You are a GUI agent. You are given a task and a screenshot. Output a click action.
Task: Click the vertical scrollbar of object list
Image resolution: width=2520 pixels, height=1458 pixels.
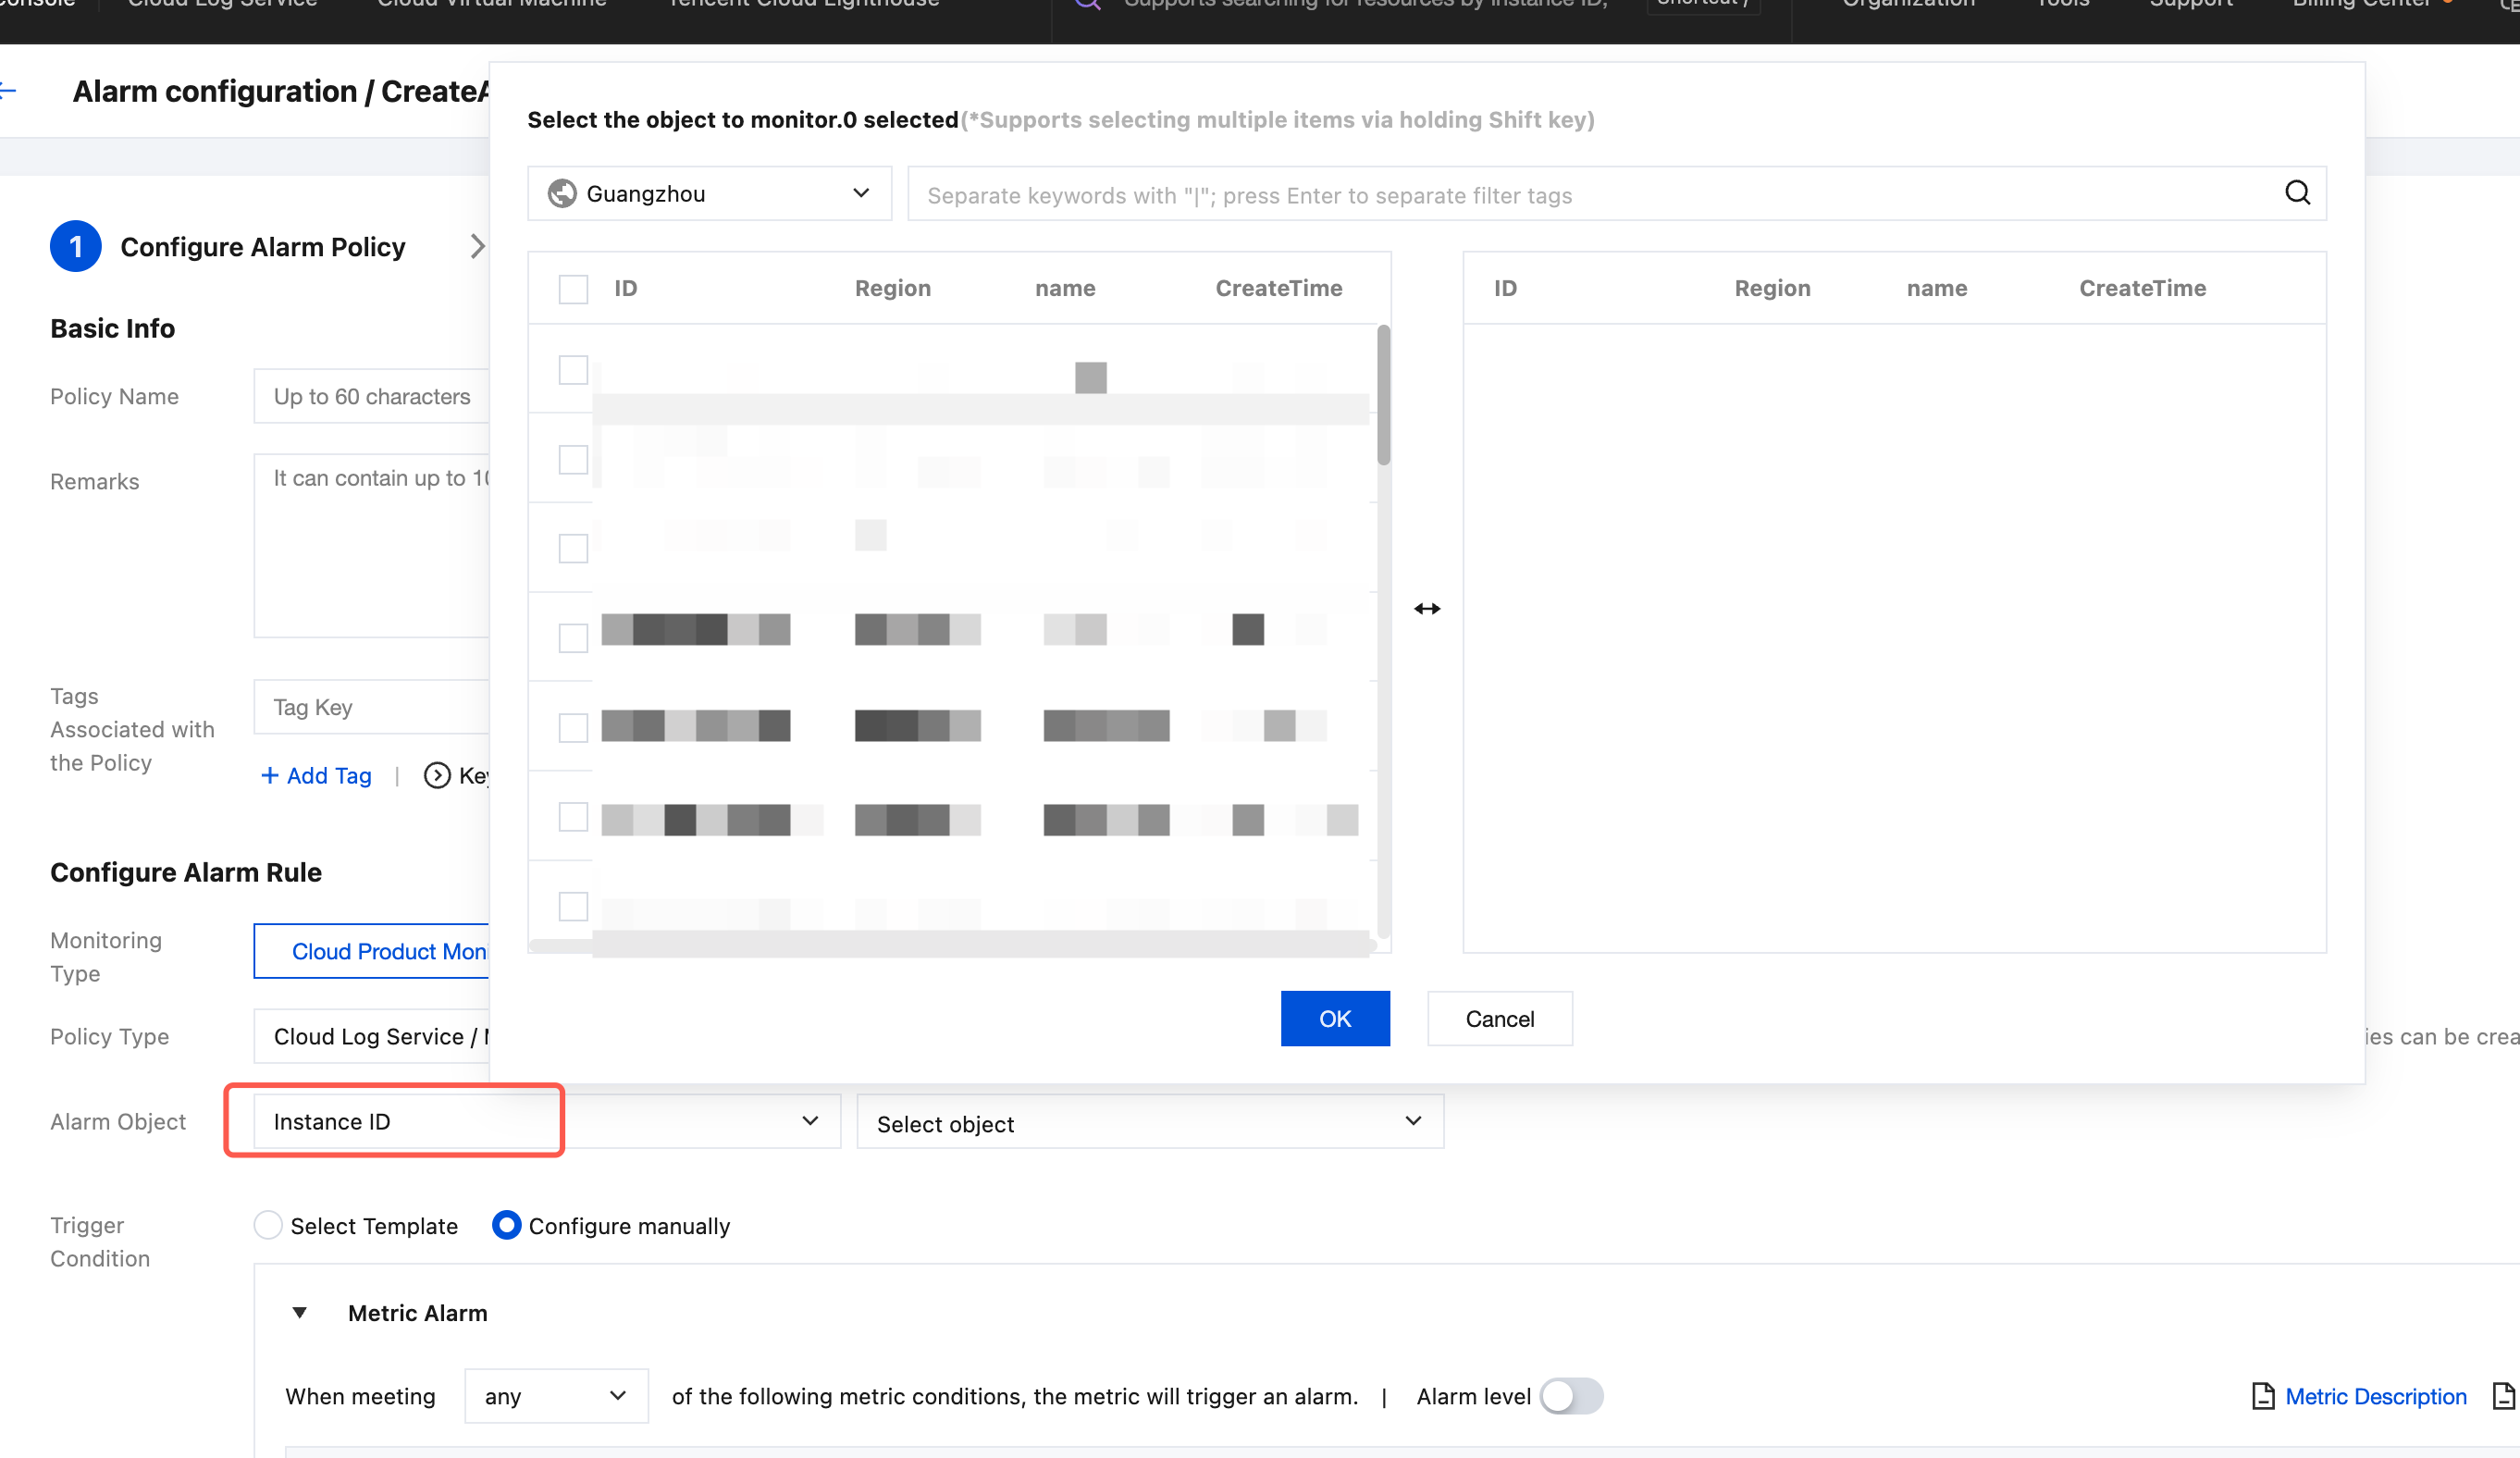[x=1383, y=395]
